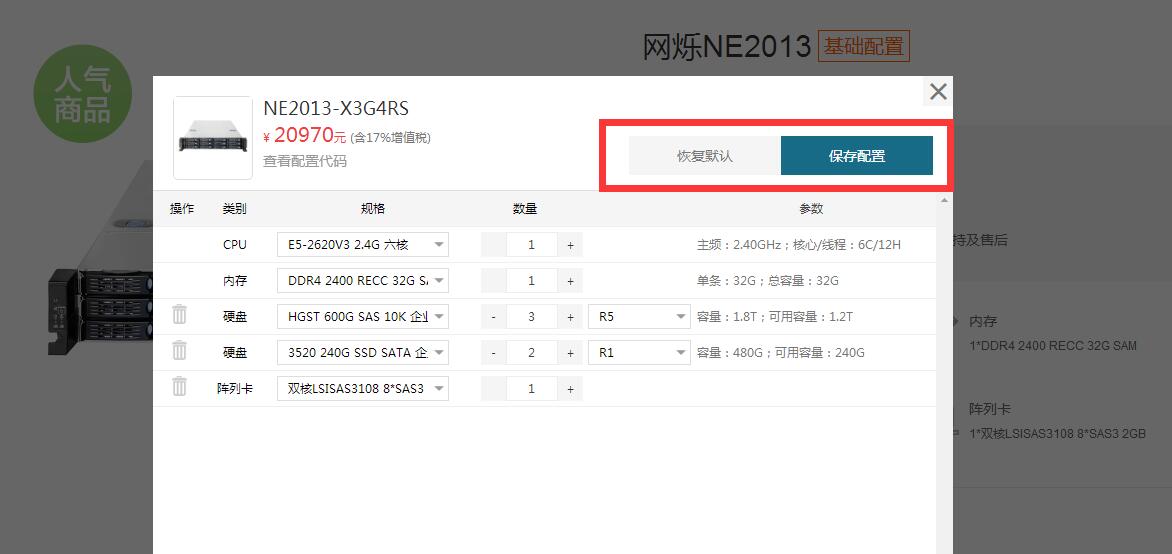This screenshot has width=1172, height=554.
Task: Increase memory quantity with plus button
Action: pos(570,281)
